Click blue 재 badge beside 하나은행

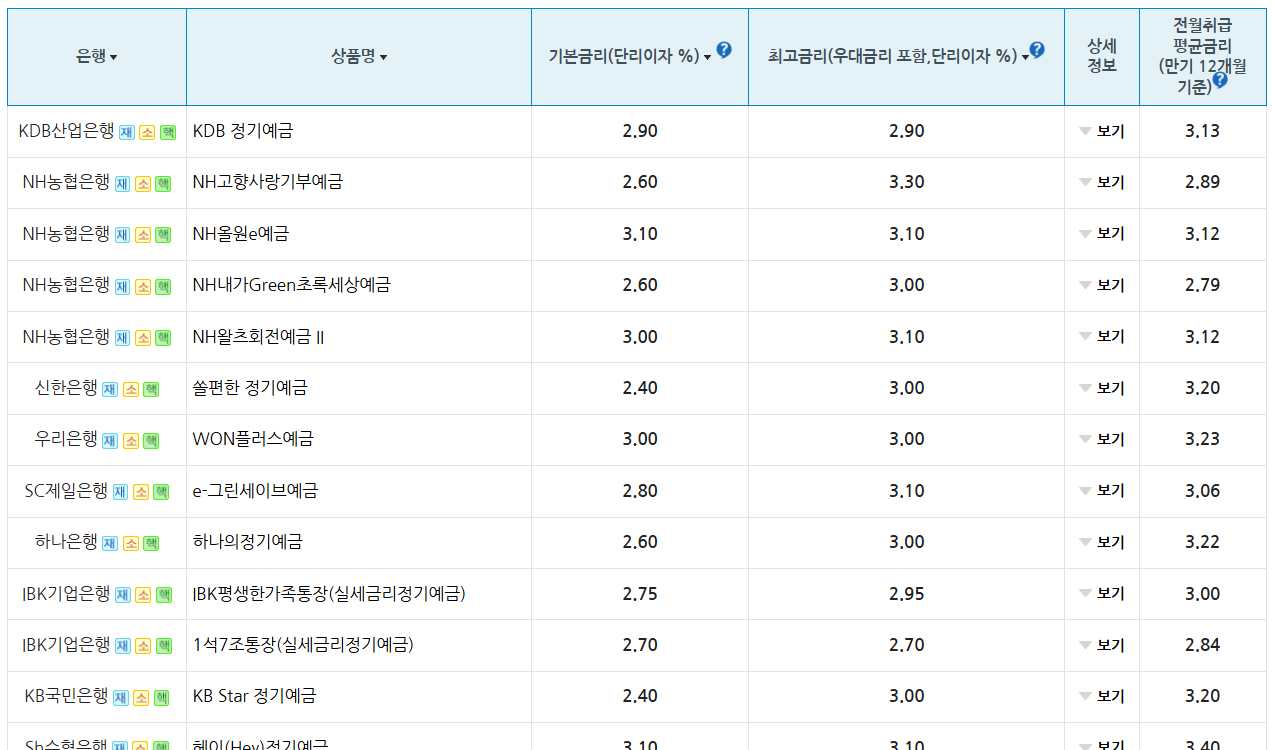110,544
